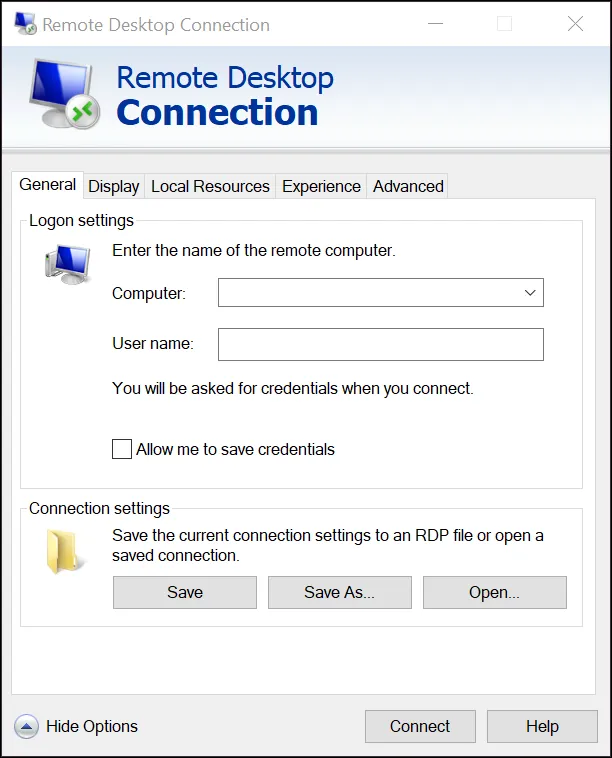Click the 'Logon settings' group label
The width and height of the screenshot is (612, 758).
pos(81,220)
